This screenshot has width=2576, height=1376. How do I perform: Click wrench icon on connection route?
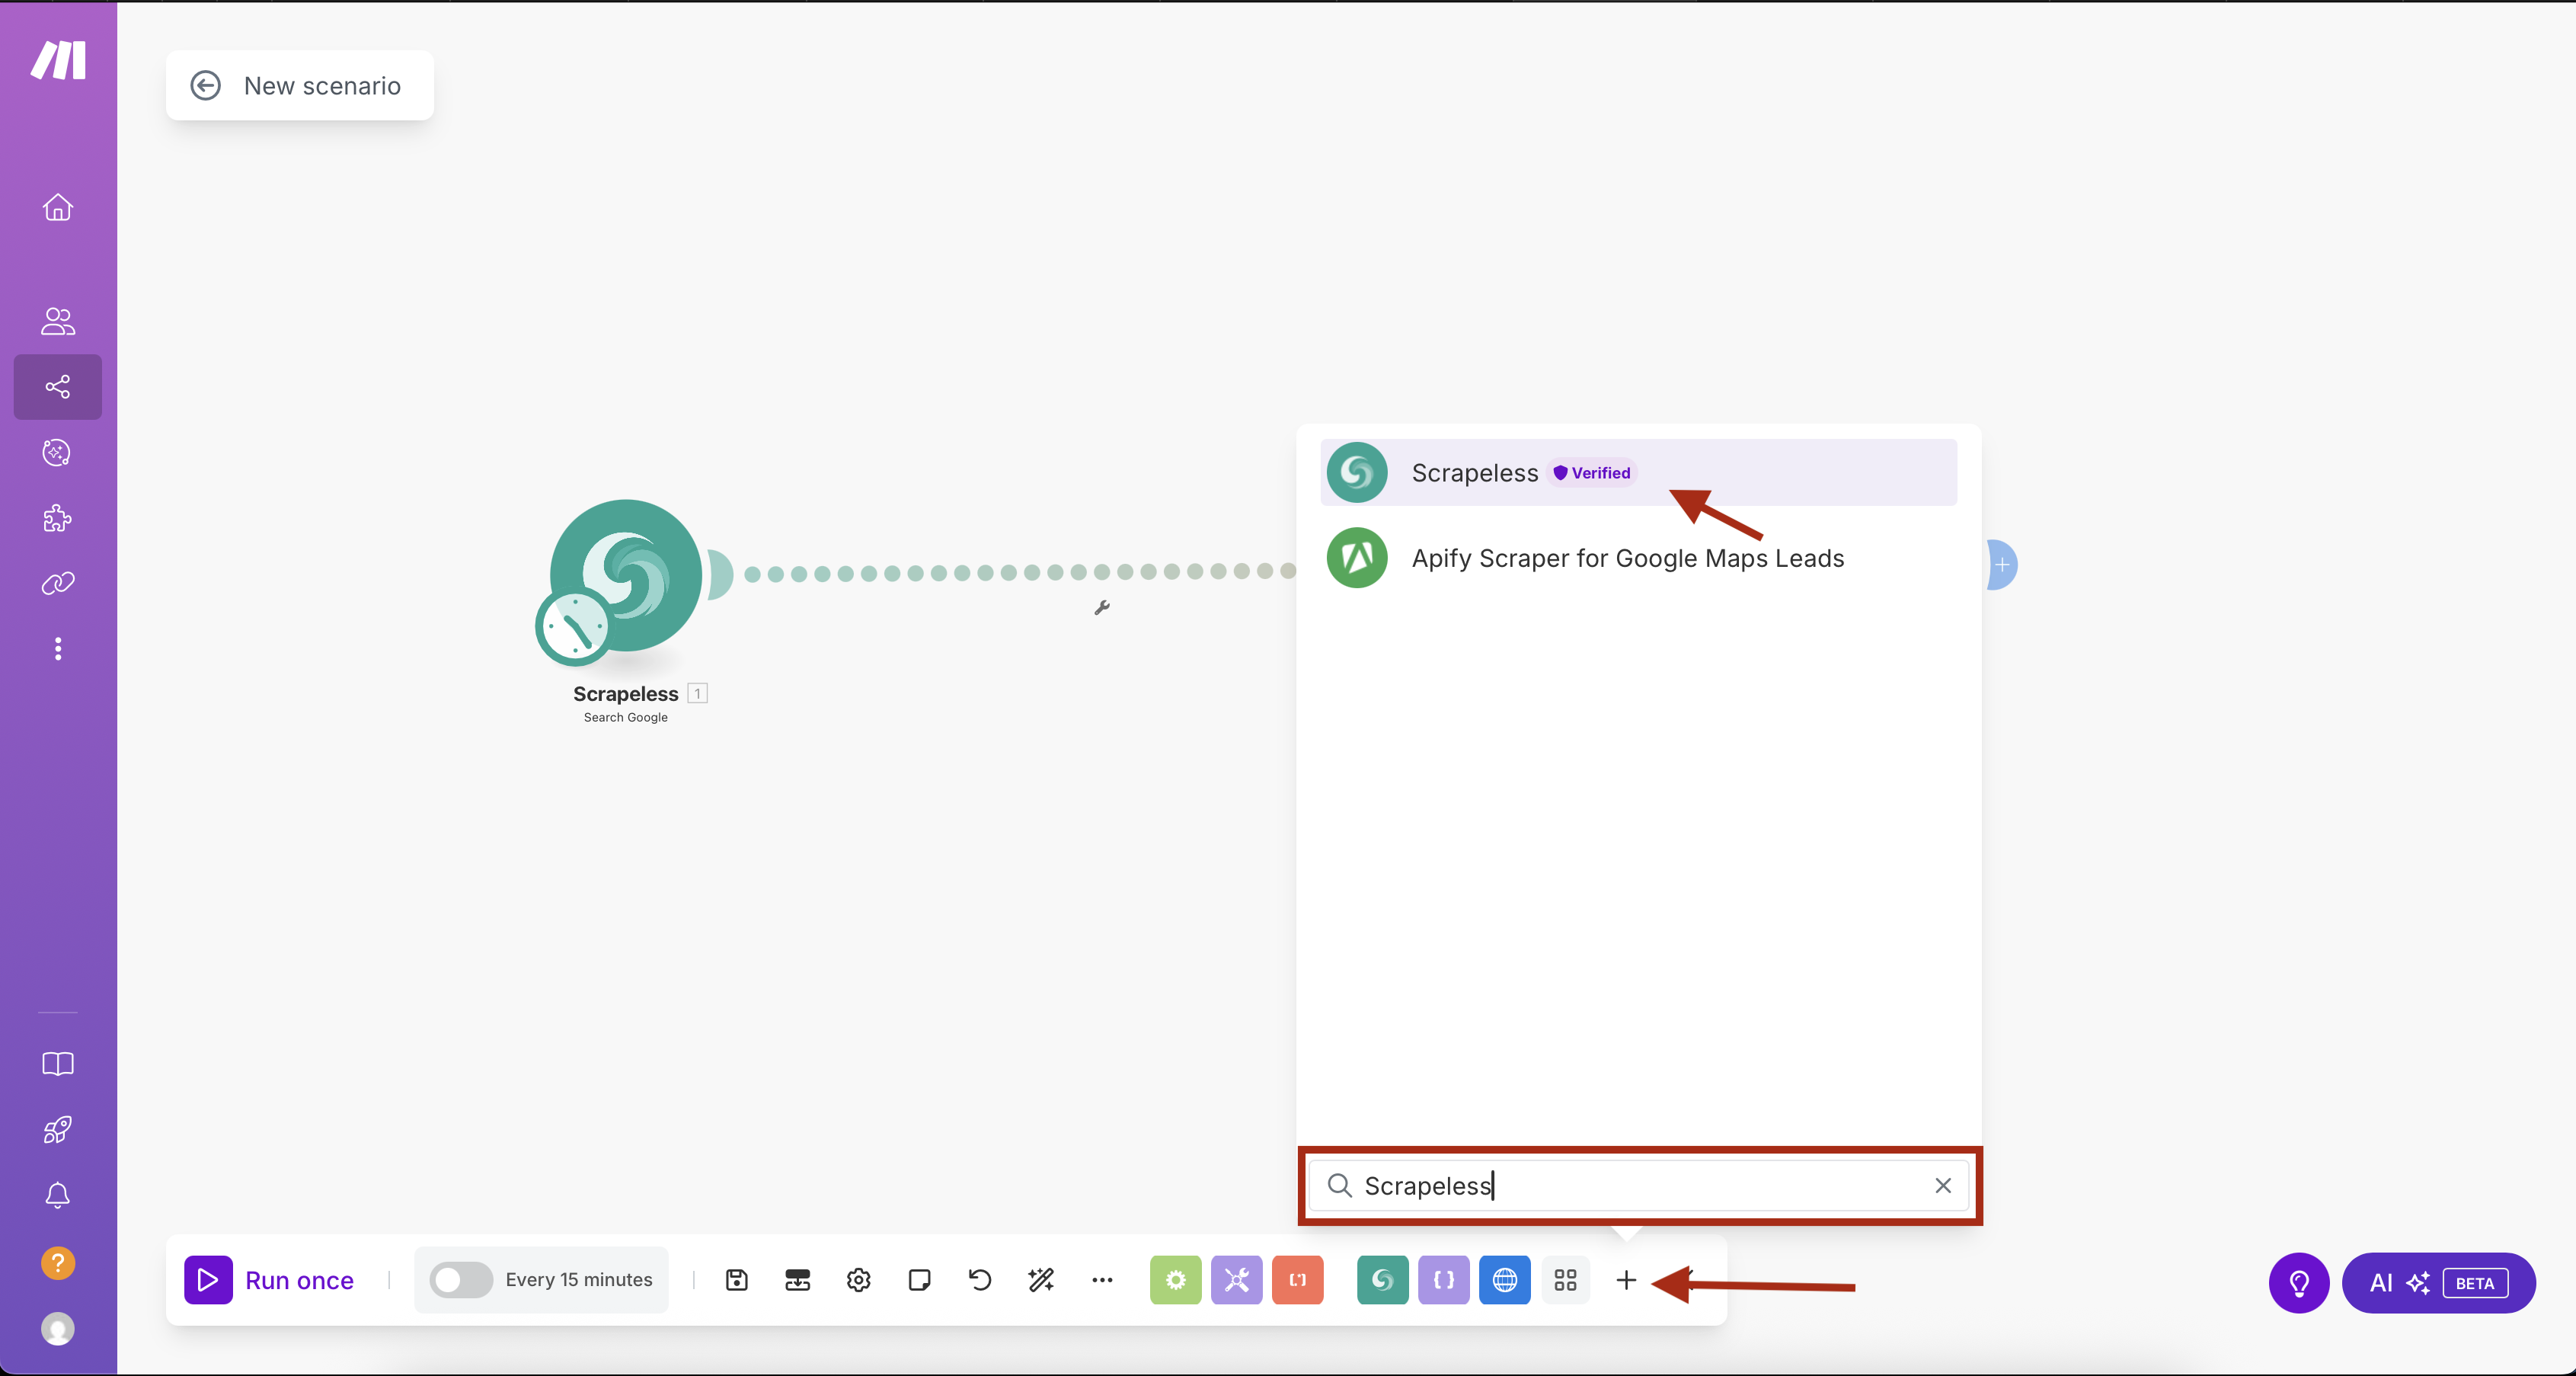point(1102,607)
